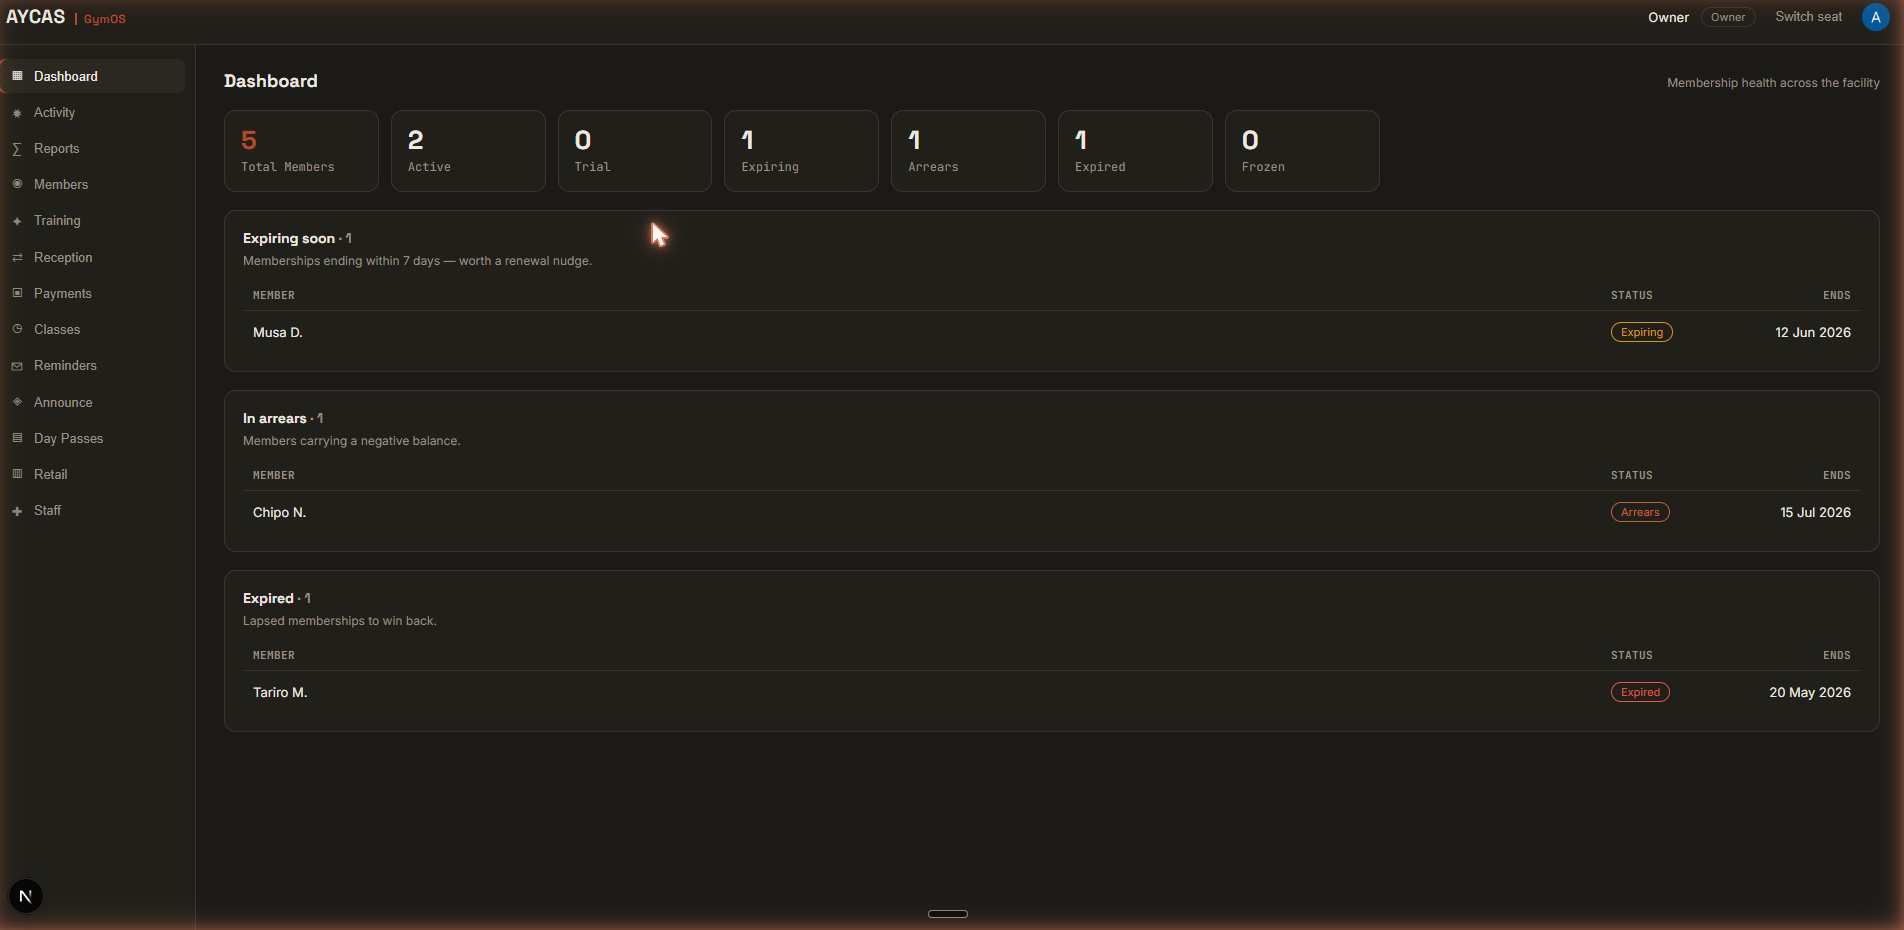This screenshot has height=930, width=1904.
Task: Select the Active stat card
Action: coord(468,151)
